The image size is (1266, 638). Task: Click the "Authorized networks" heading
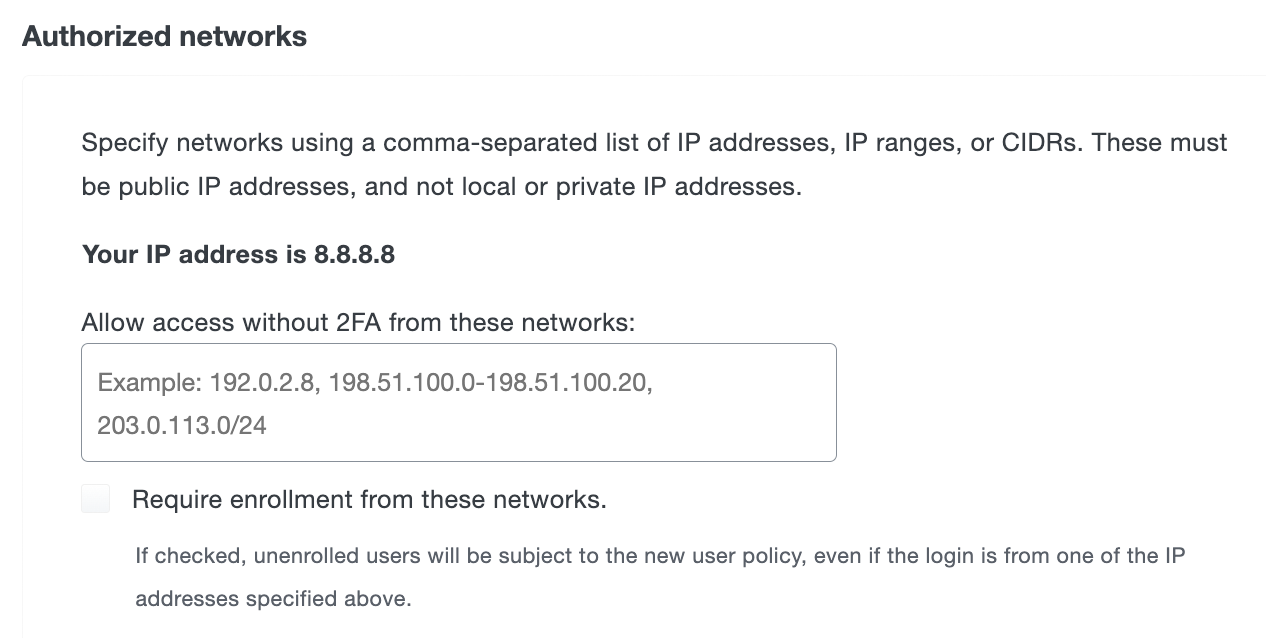tap(163, 36)
